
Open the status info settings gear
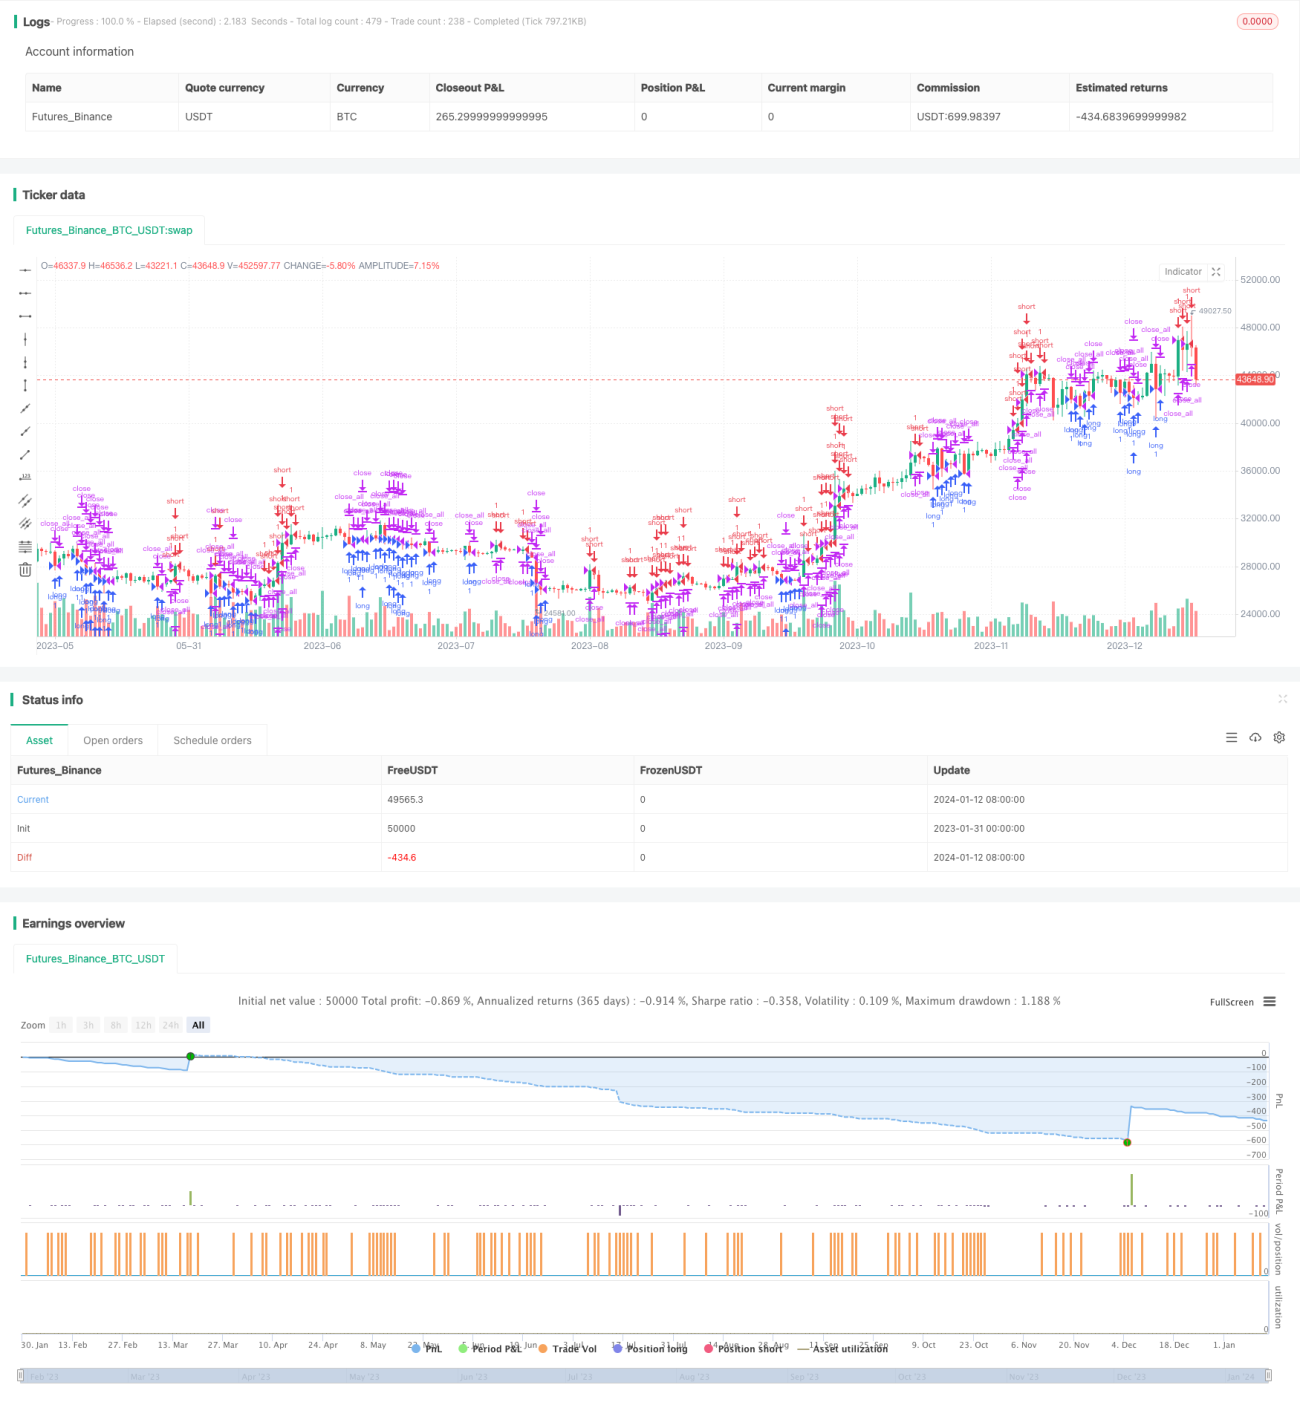click(x=1279, y=738)
